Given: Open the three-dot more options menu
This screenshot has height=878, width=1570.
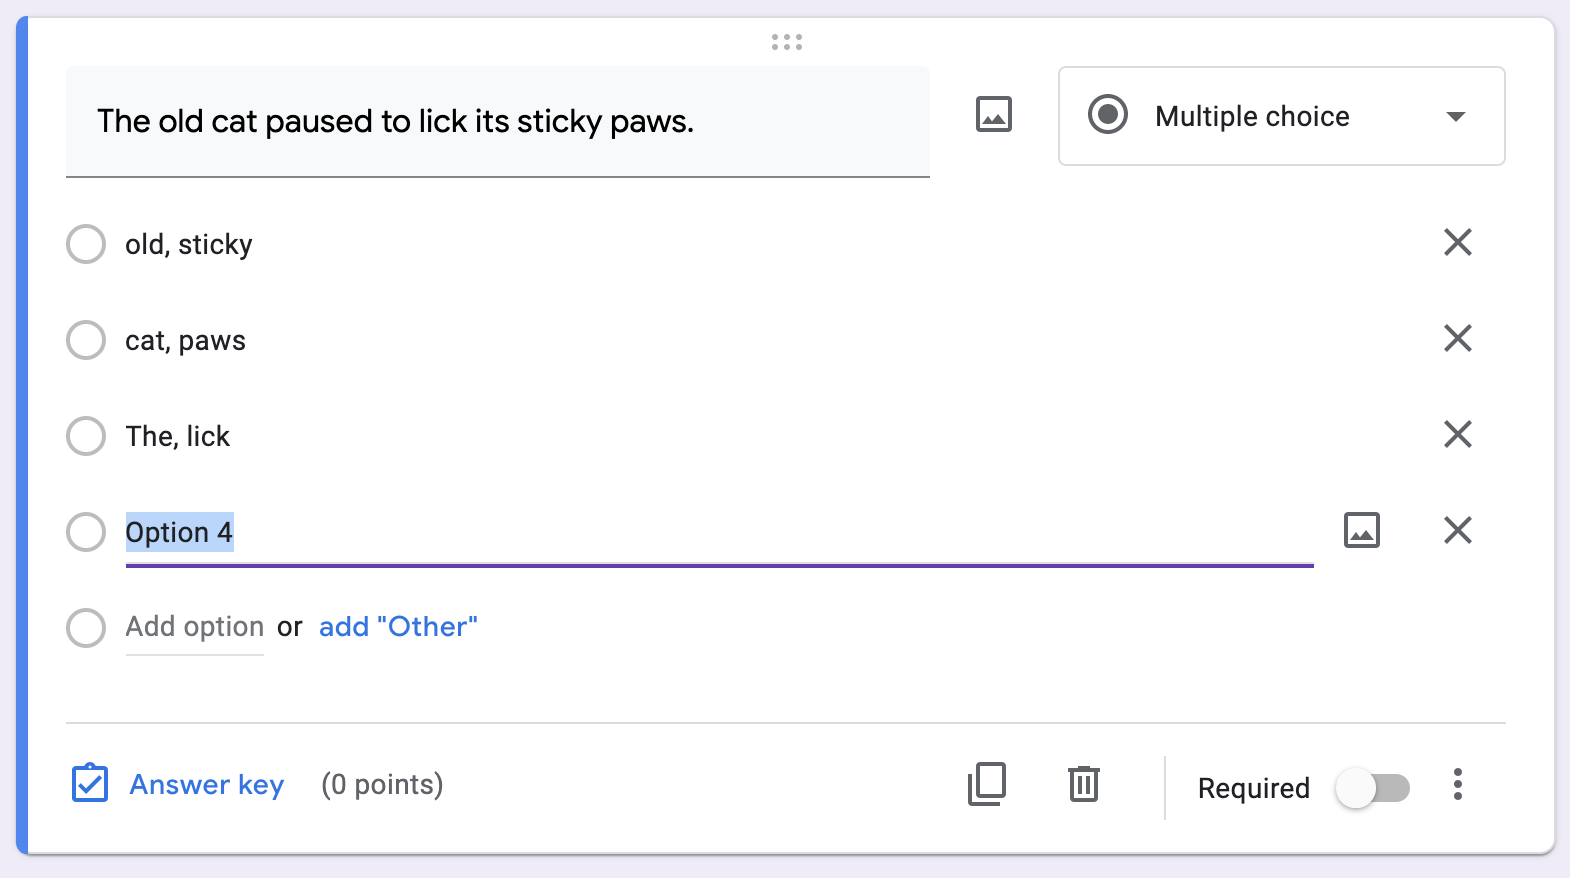Looking at the screenshot, I should [x=1458, y=787].
